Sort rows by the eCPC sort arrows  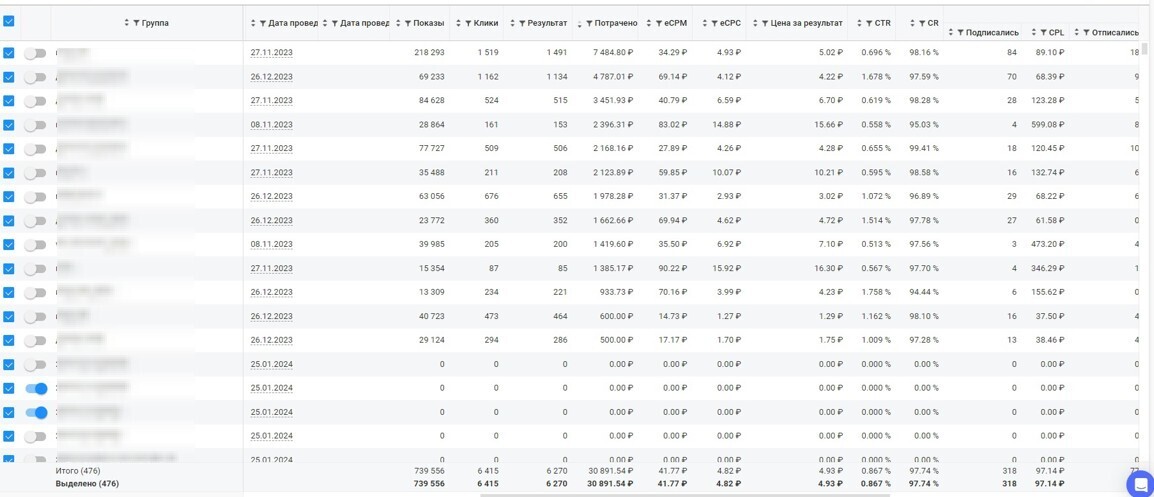click(704, 23)
